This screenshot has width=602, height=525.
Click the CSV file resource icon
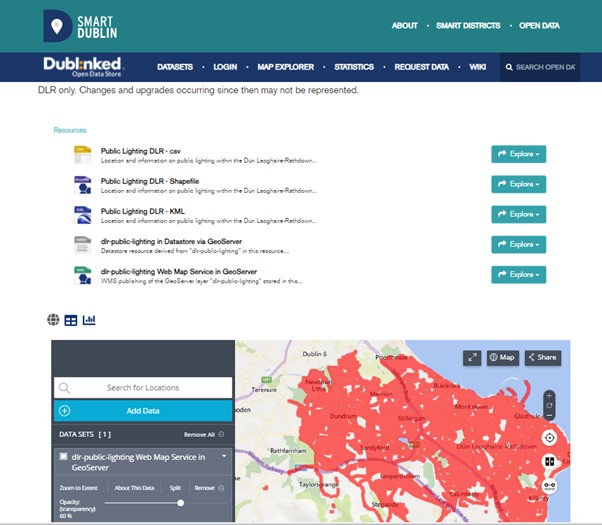(82, 154)
